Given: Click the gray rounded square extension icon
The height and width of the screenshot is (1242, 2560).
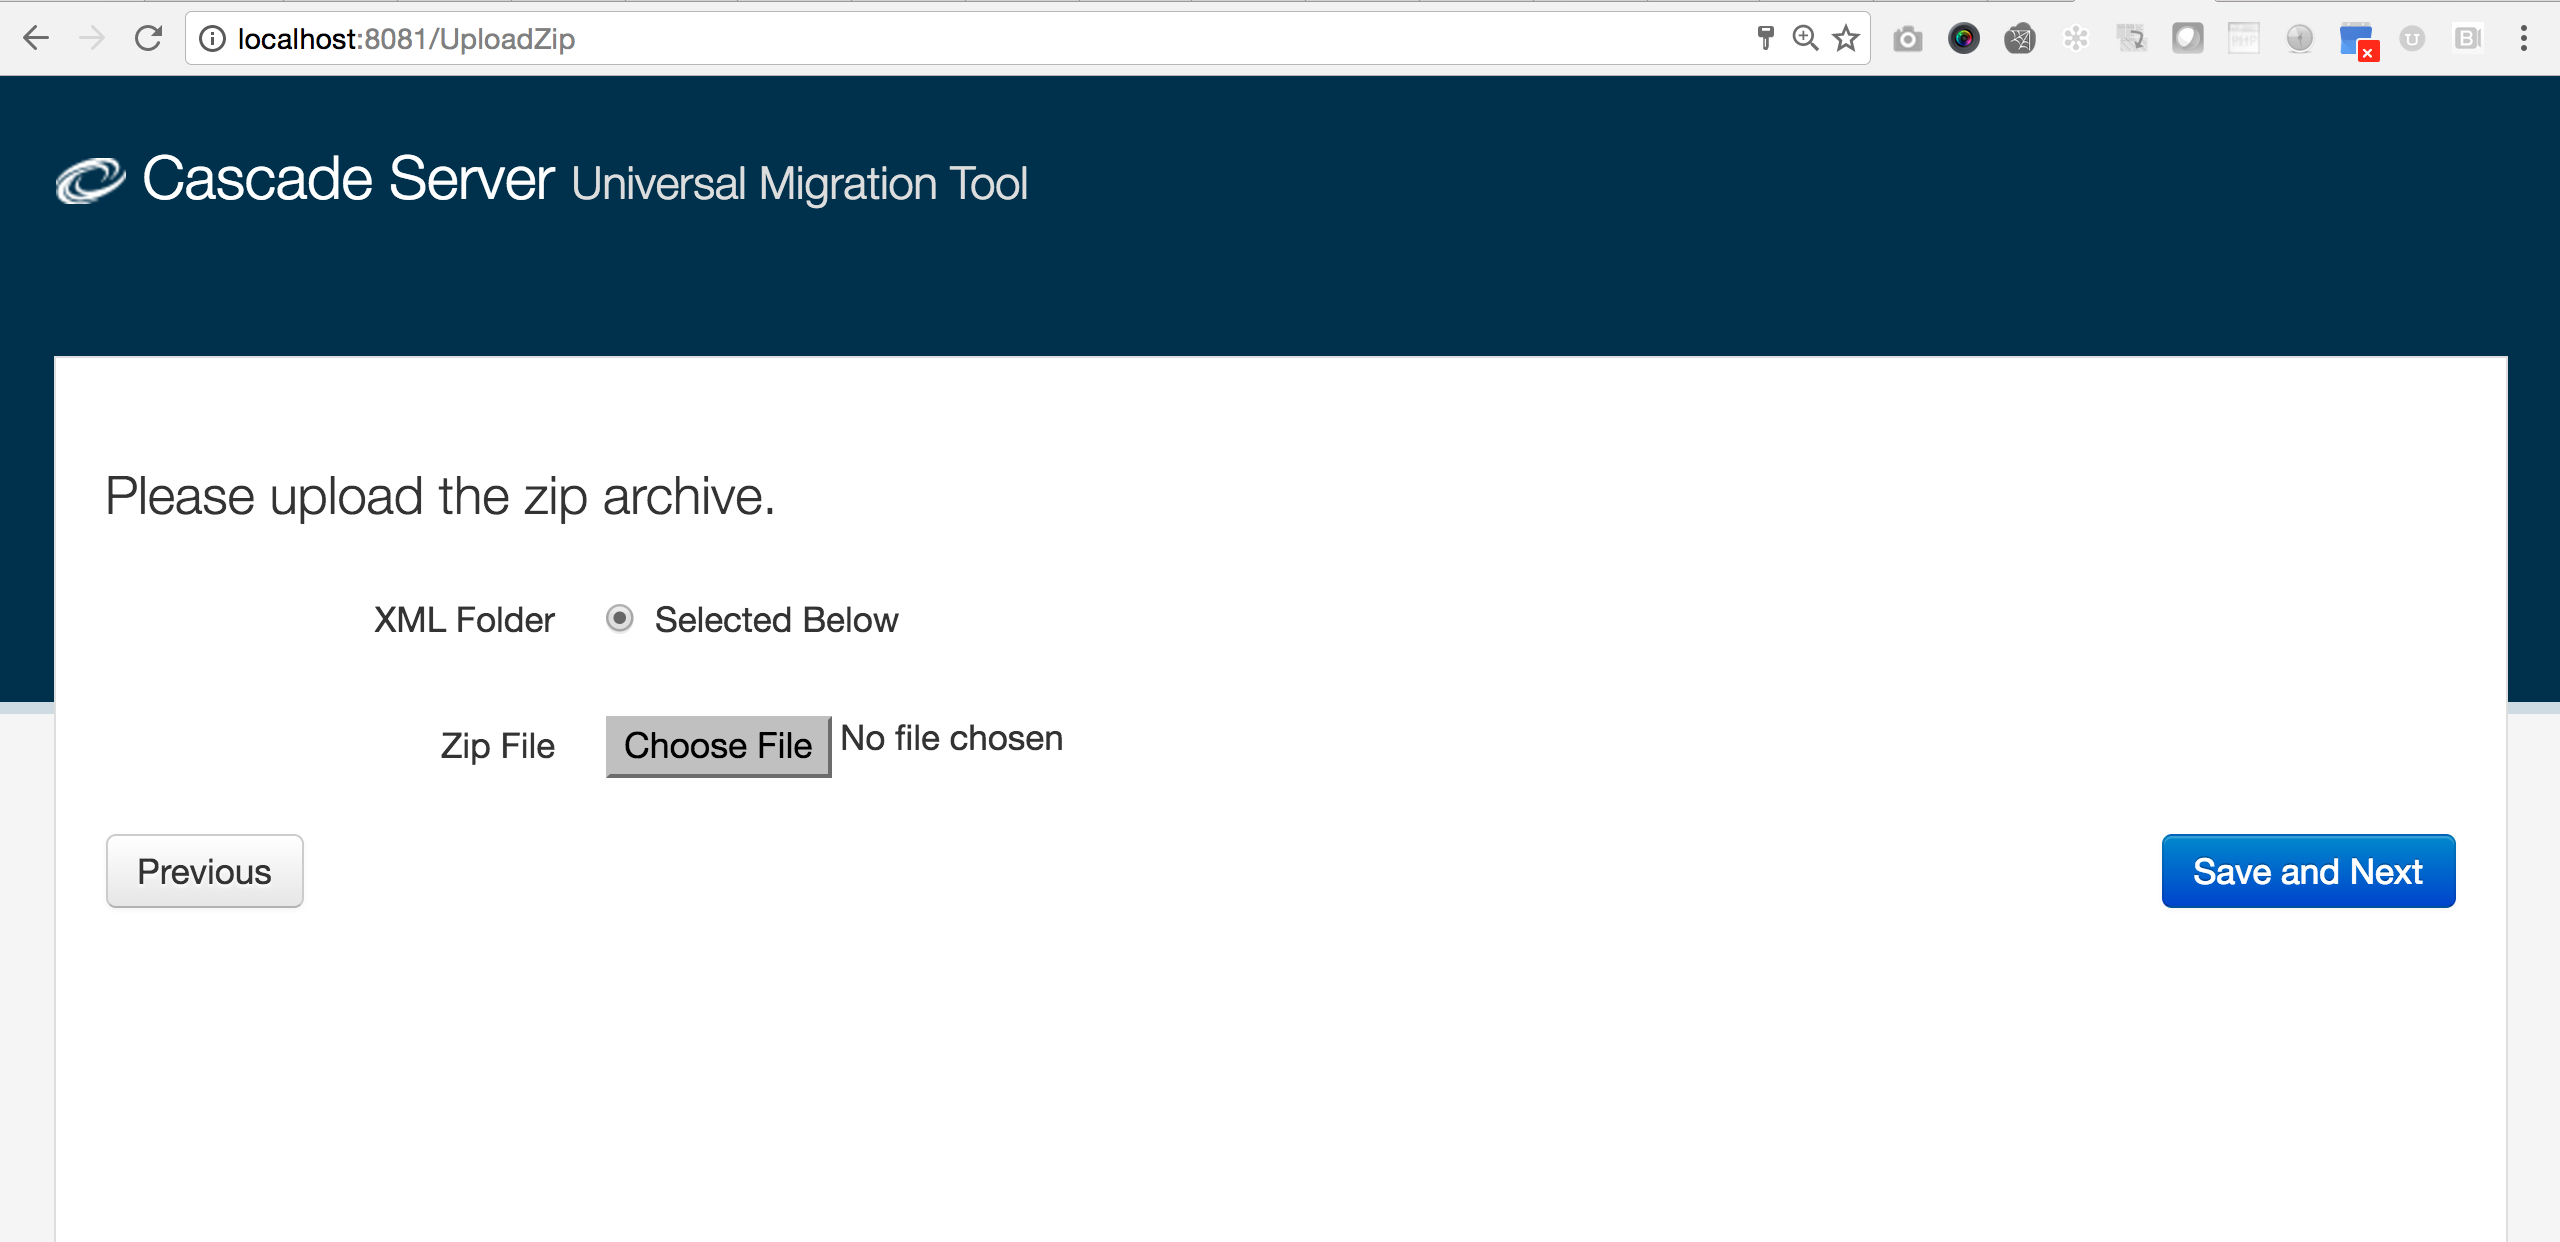Looking at the screenshot, I should (2188, 39).
